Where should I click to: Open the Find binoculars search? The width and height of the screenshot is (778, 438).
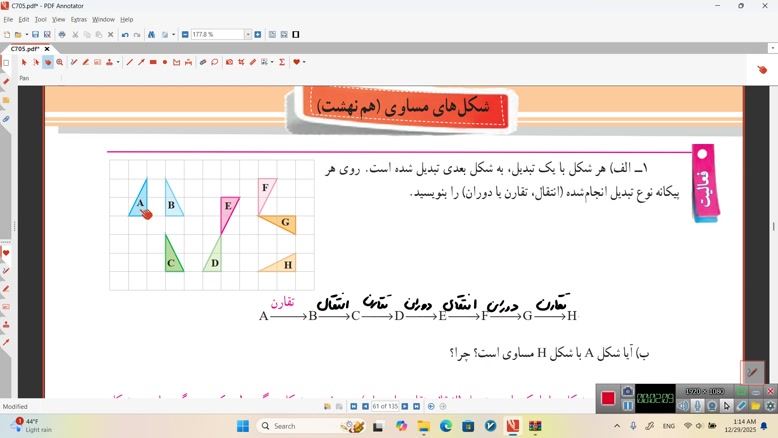point(151,35)
